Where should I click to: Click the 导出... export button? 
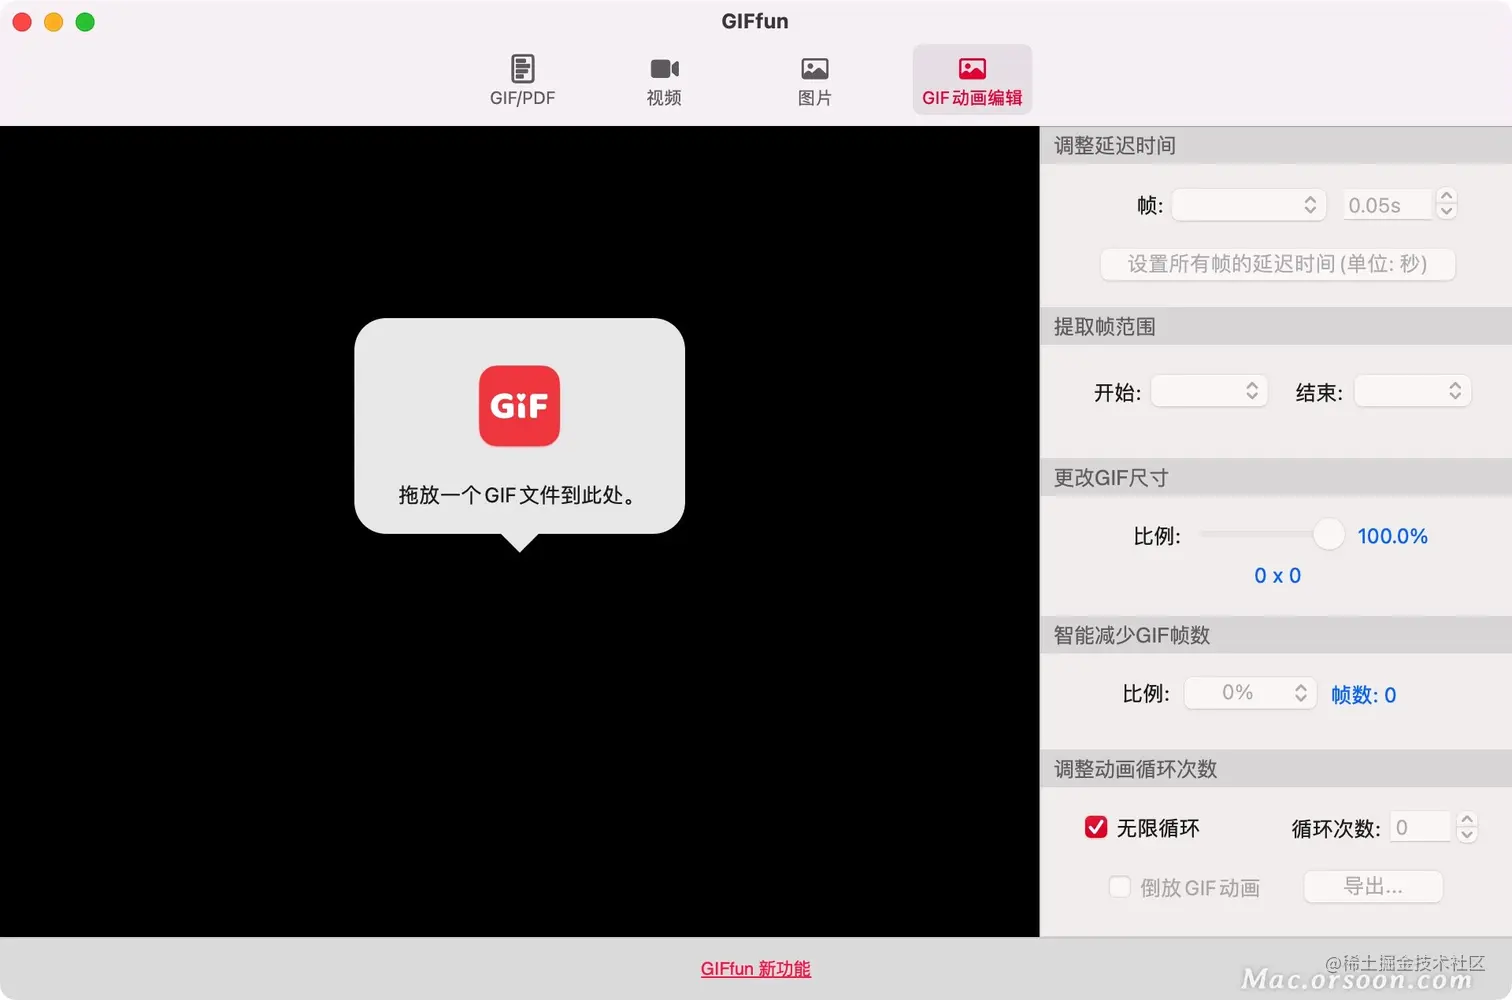point(1373,886)
